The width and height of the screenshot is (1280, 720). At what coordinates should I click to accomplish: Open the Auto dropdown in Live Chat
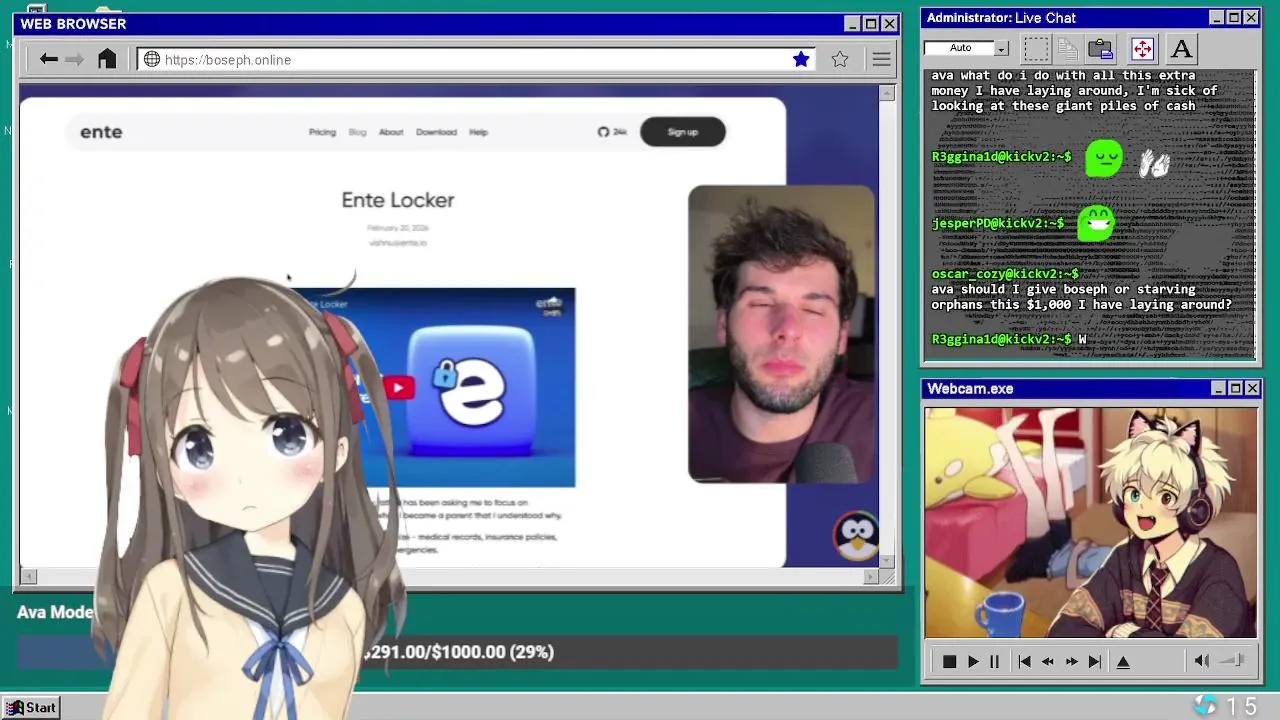(1001, 48)
